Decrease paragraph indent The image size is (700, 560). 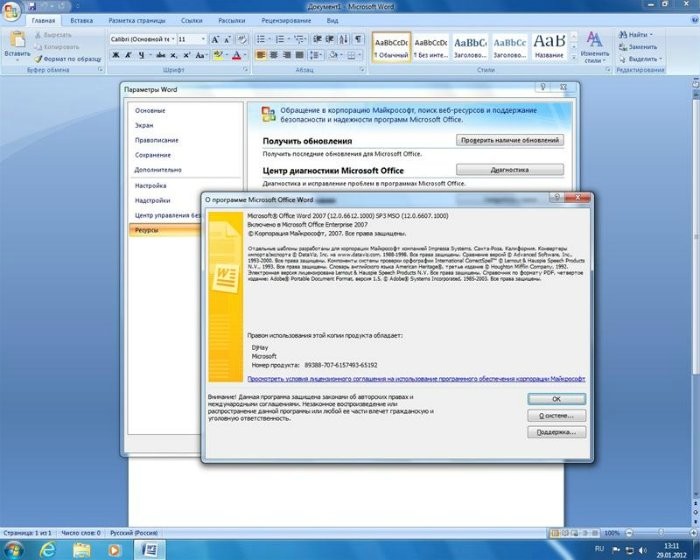point(317,40)
